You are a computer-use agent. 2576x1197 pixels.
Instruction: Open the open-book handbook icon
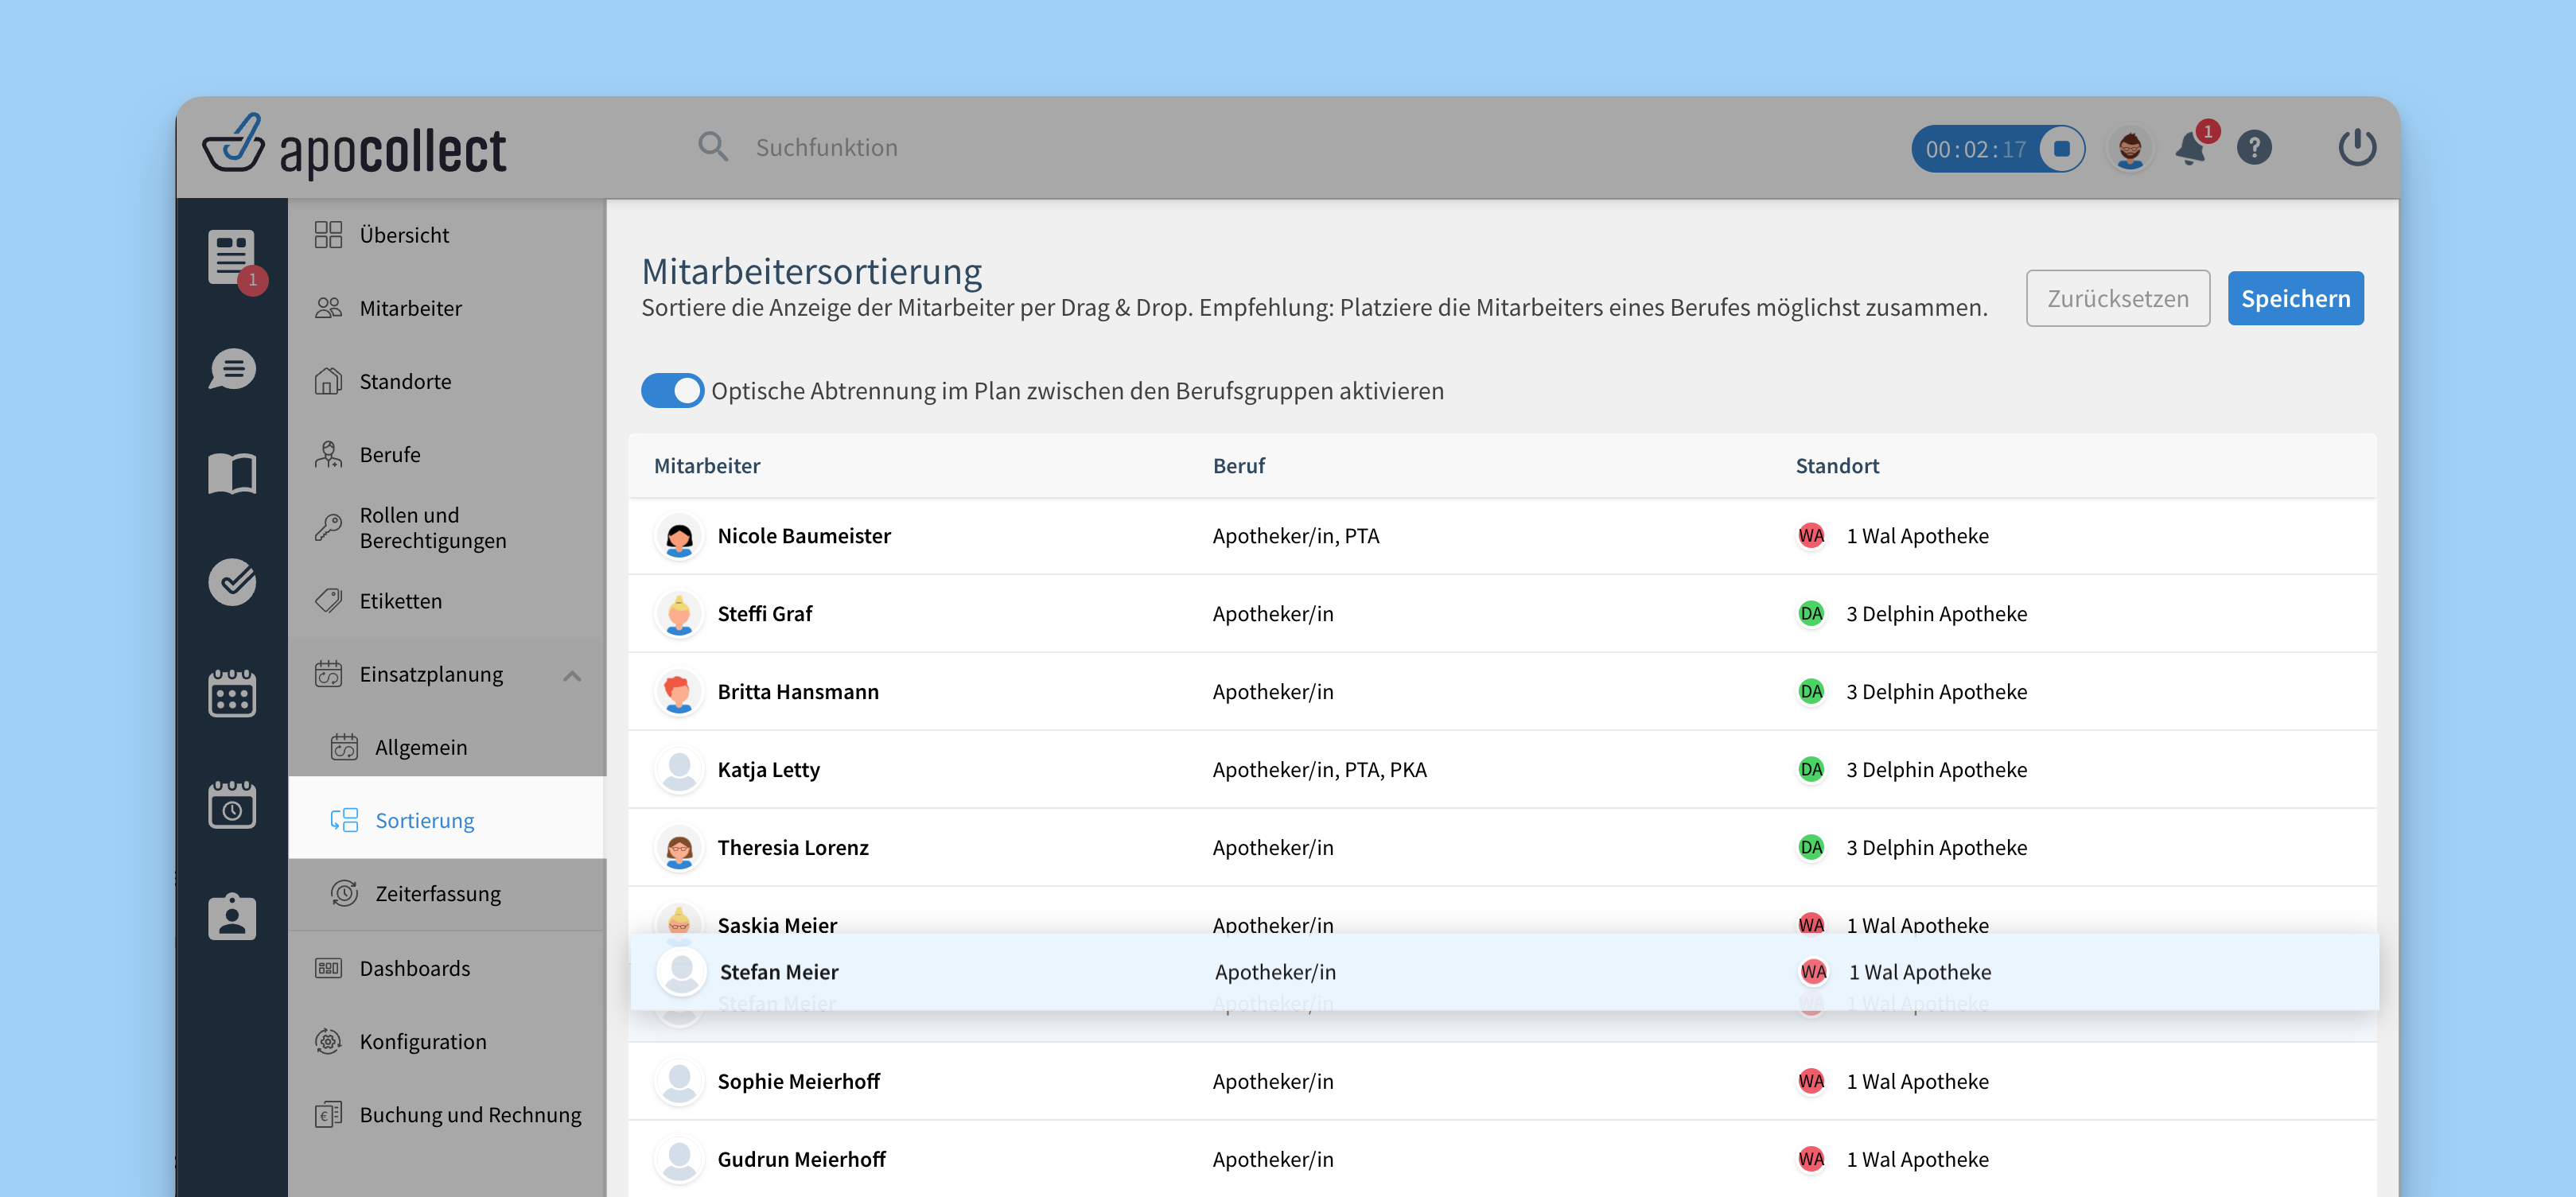pyautogui.click(x=232, y=473)
